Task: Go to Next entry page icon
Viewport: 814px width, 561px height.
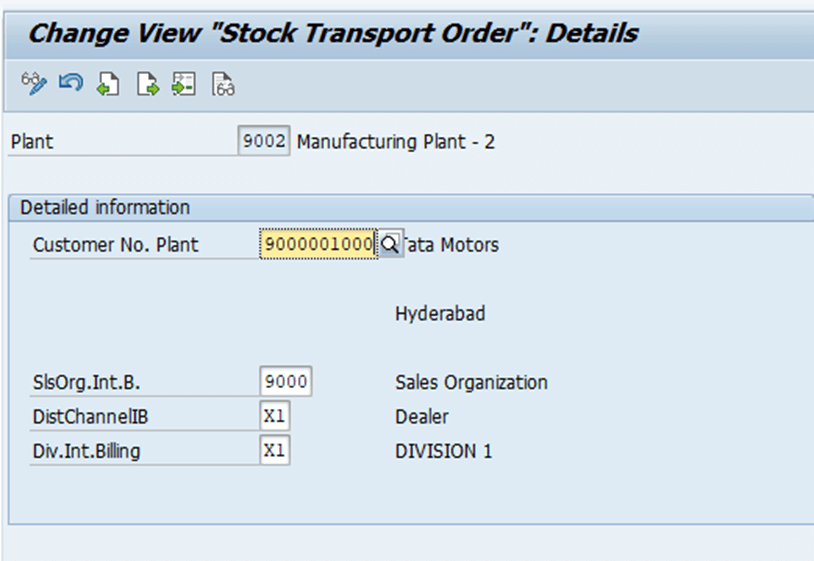Action: [147, 84]
